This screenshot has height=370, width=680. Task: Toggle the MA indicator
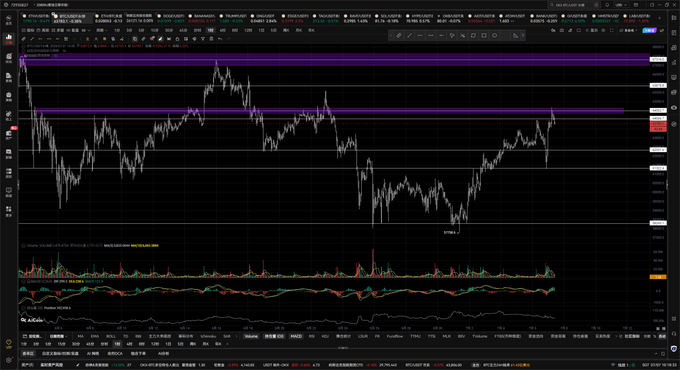tap(80, 336)
